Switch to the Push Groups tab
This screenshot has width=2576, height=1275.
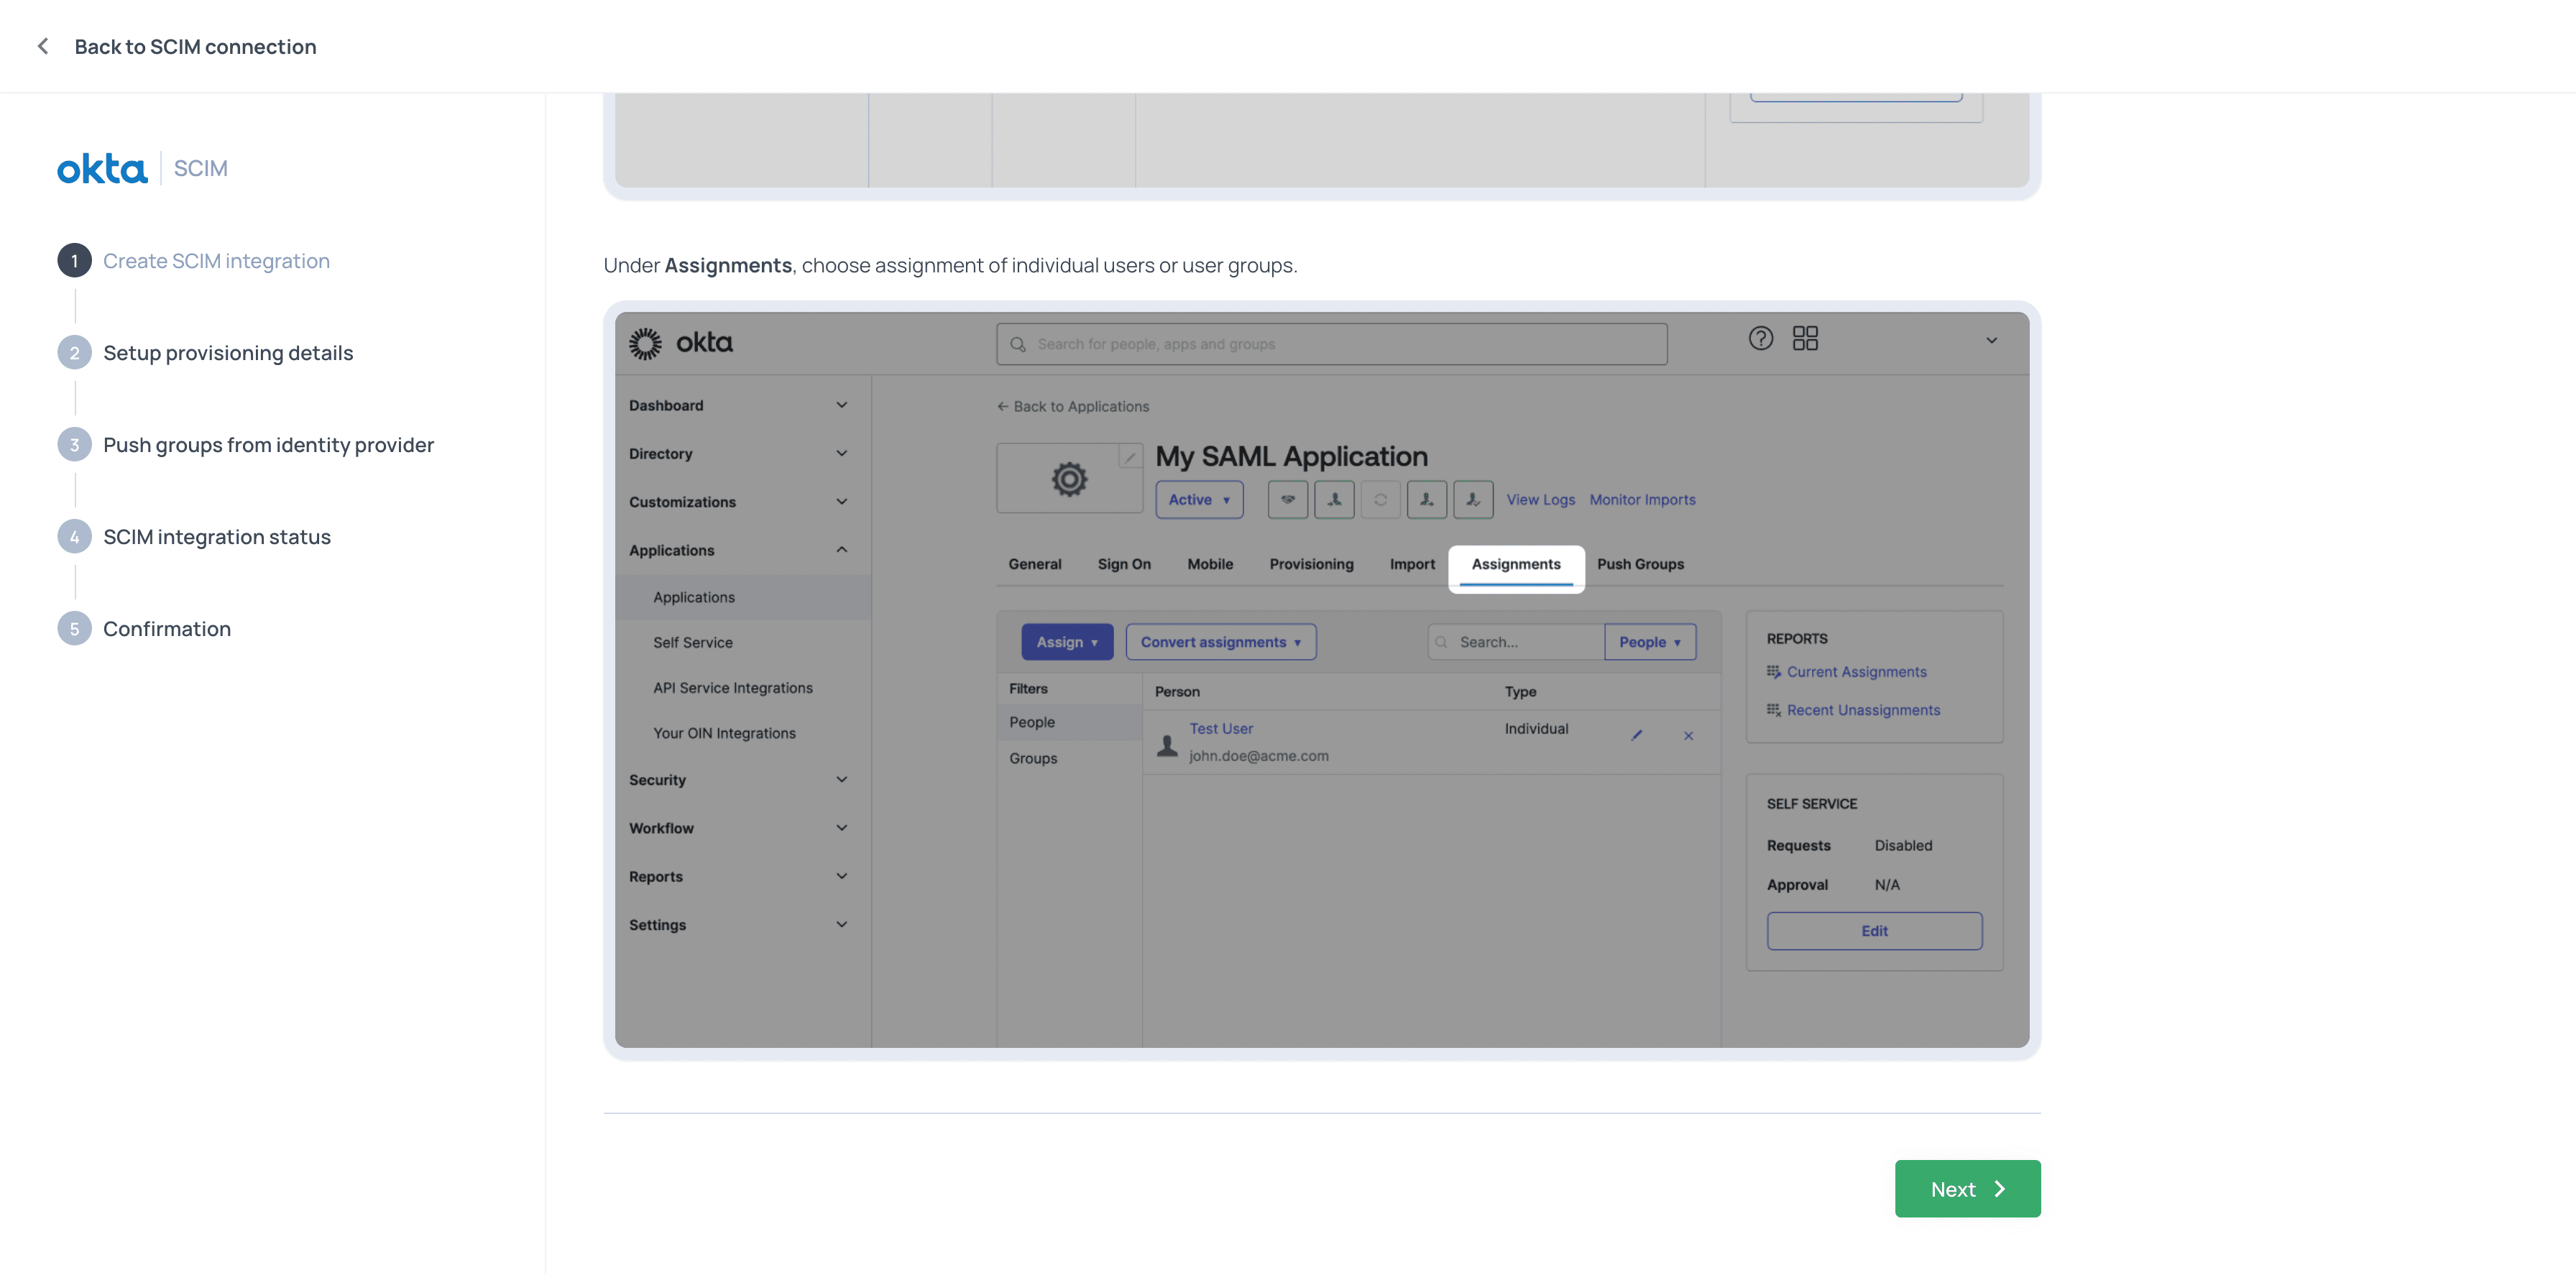click(1640, 565)
